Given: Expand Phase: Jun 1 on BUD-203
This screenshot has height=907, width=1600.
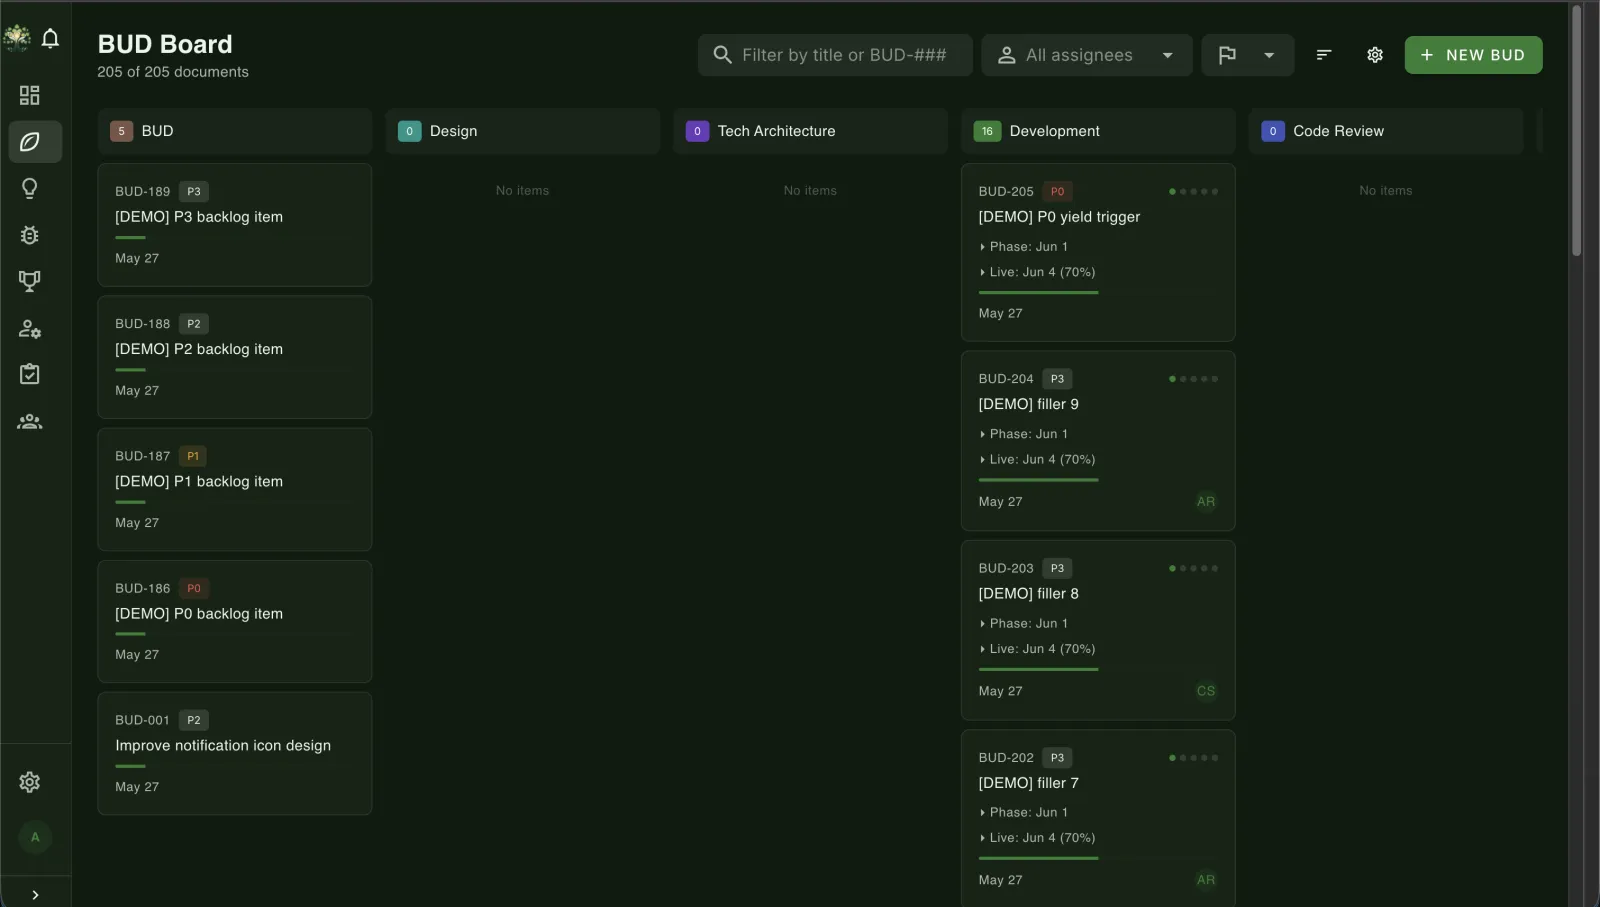Looking at the screenshot, I should [x=1023, y=624].
